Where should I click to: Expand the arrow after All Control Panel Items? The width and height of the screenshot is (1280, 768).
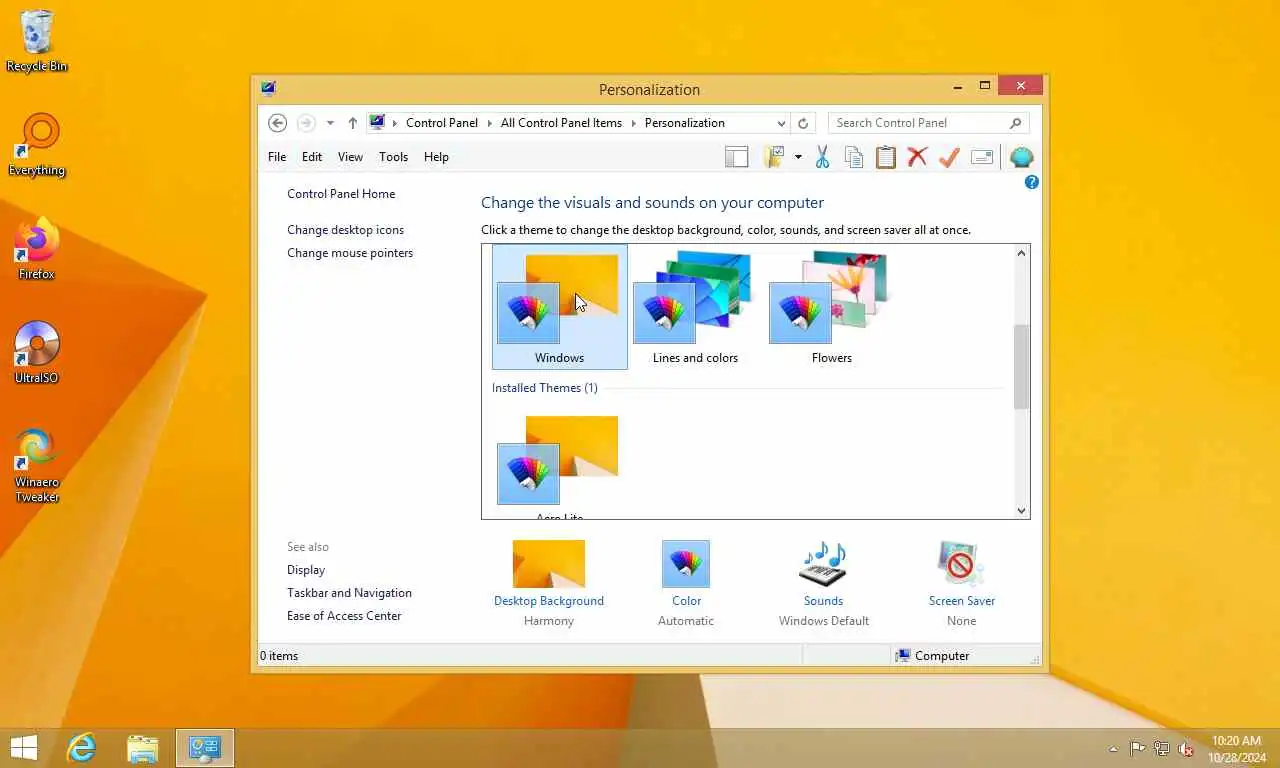tap(633, 123)
